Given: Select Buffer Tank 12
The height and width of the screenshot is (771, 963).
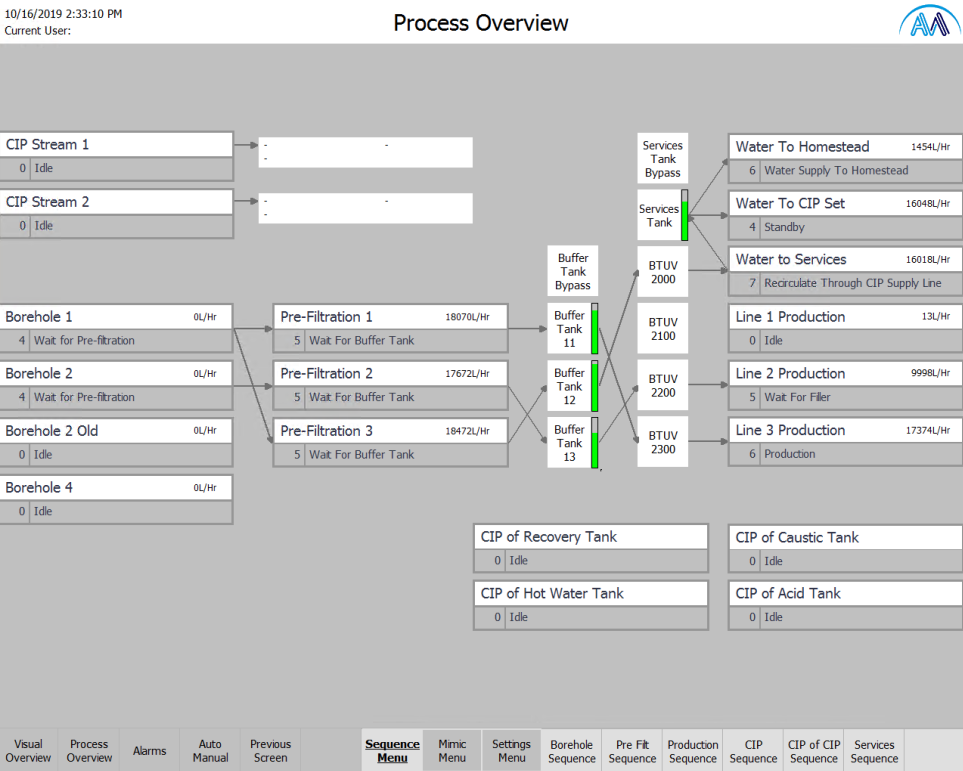Looking at the screenshot, I should point(569,386).
